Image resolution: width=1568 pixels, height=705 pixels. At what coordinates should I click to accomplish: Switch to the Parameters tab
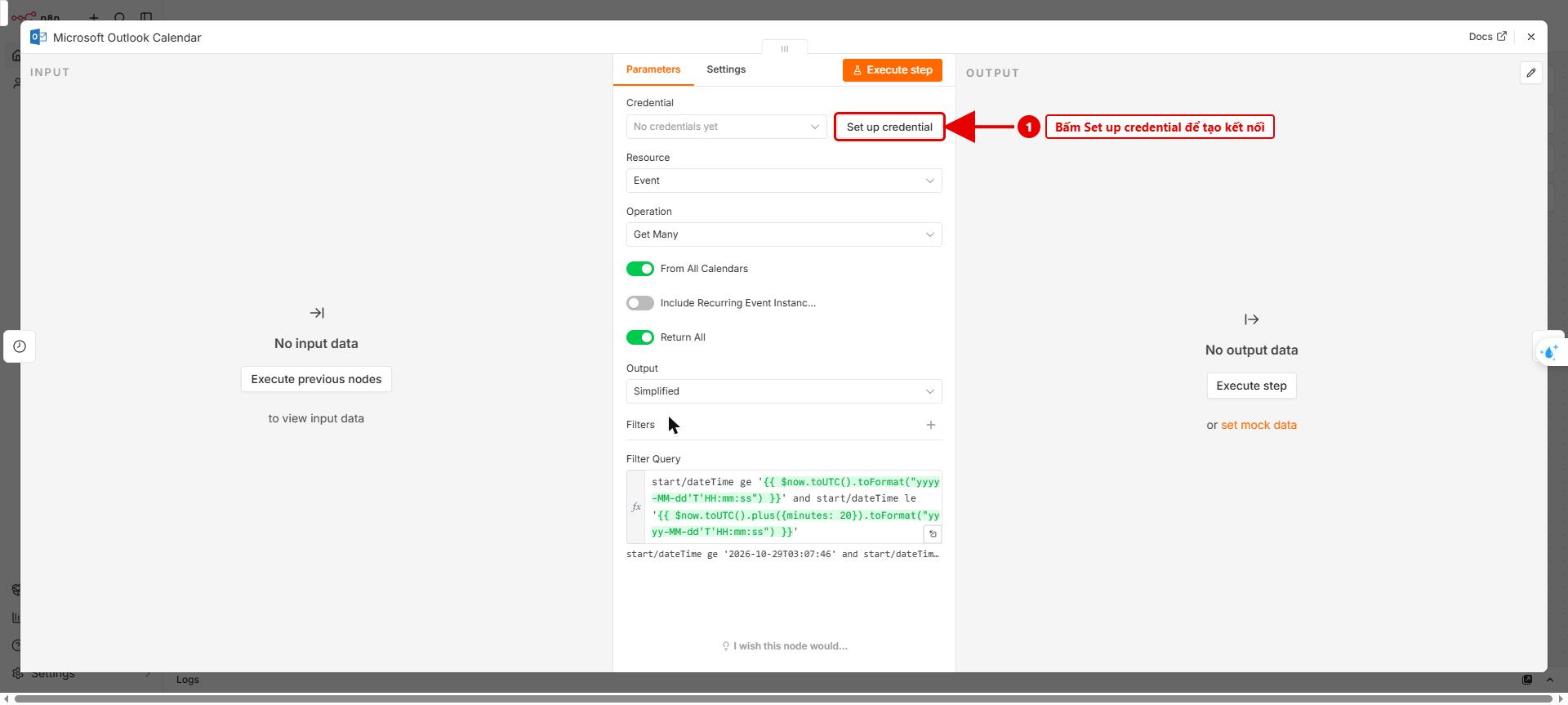coord(653,69)
